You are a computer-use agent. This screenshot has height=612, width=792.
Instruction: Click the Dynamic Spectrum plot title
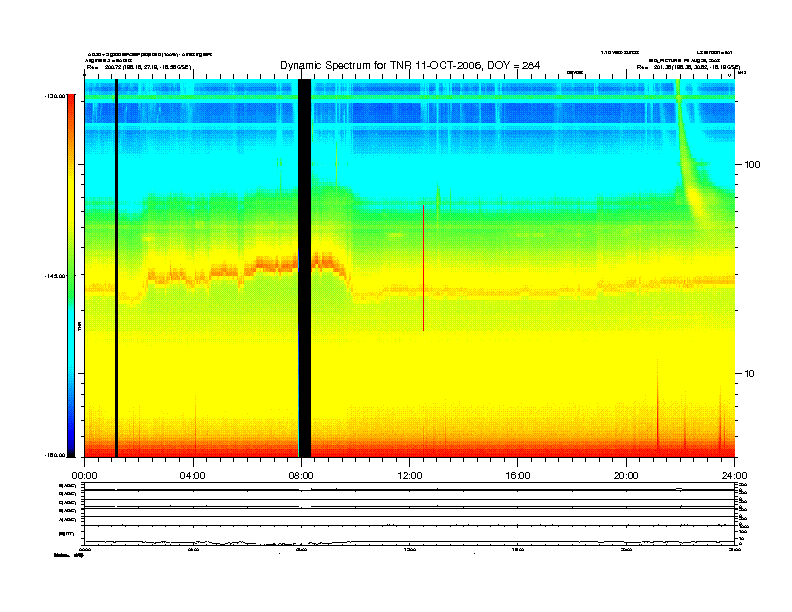(x=410, y=66)
